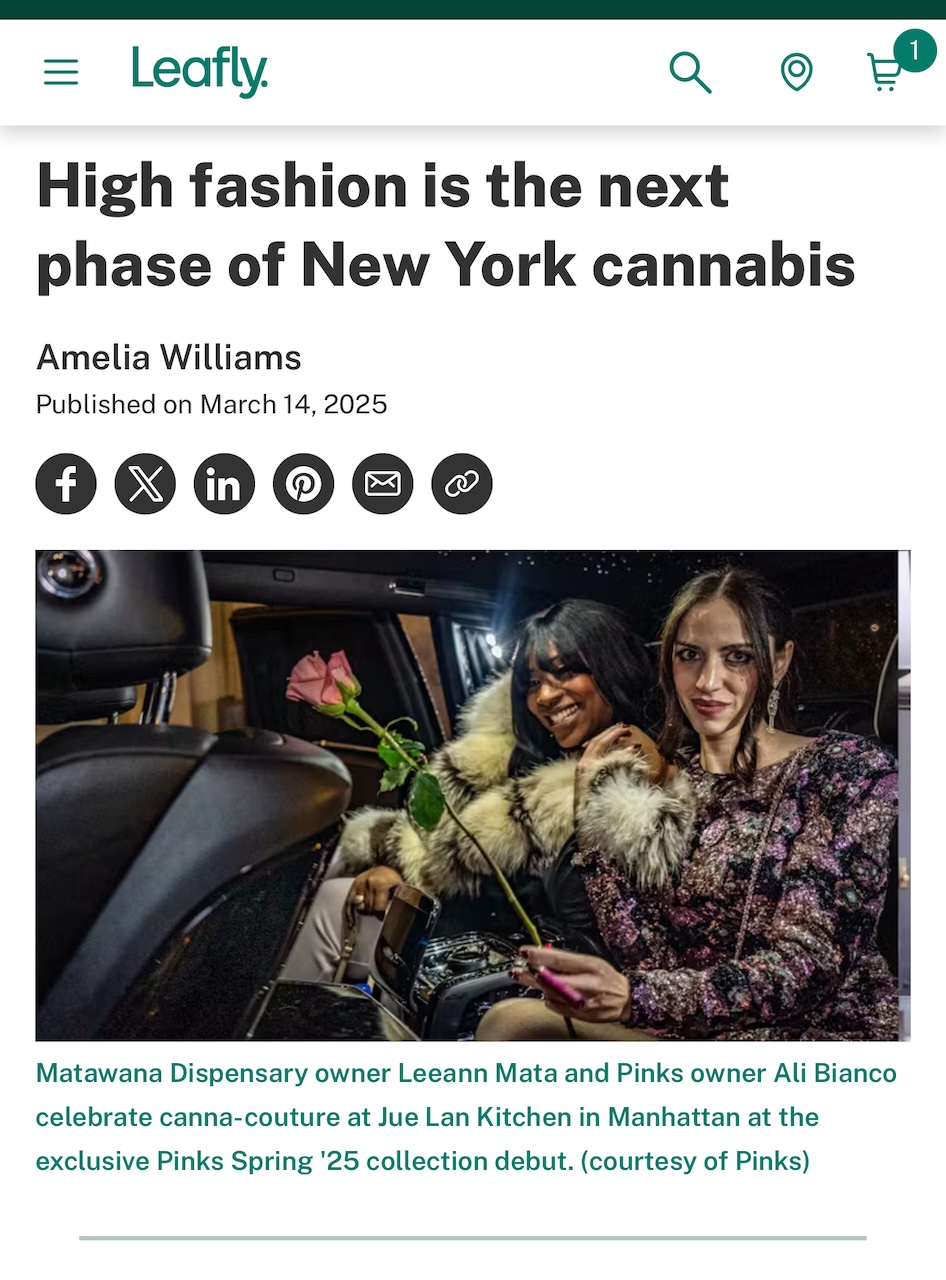The image size is (946, 1280).
Task: Share the article via email icon
Action: pos(382,484)
